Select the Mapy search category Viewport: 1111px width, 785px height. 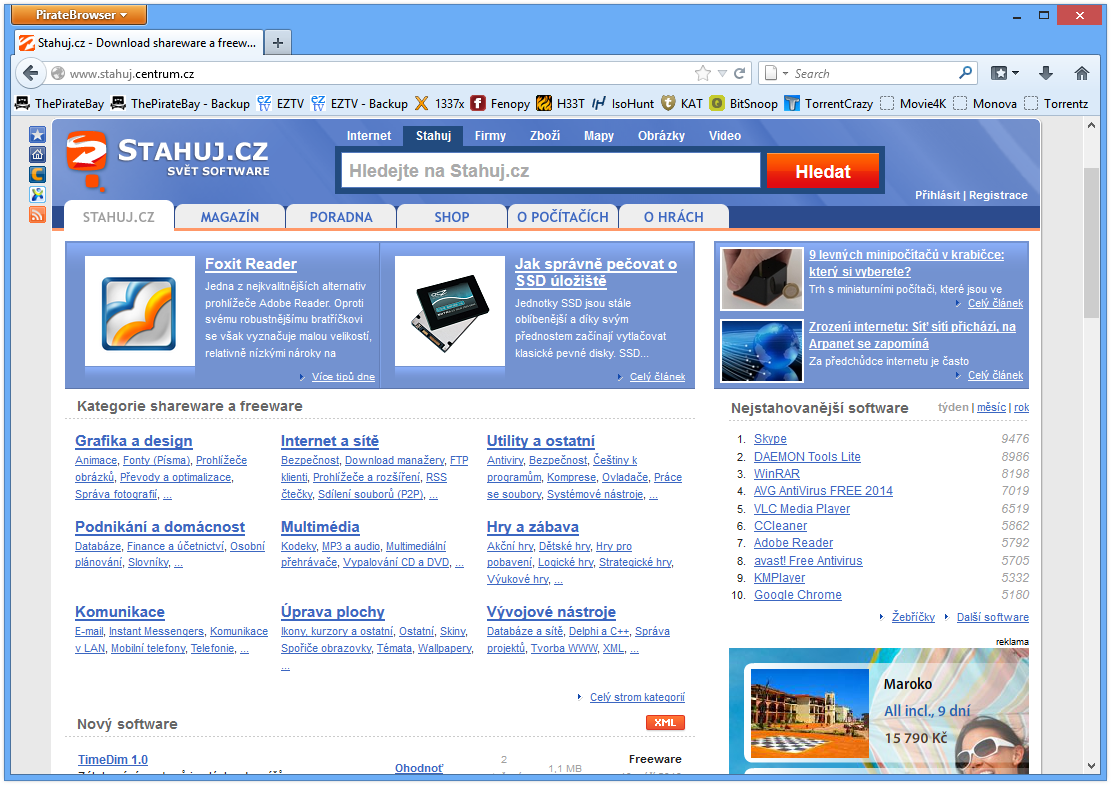599,135
